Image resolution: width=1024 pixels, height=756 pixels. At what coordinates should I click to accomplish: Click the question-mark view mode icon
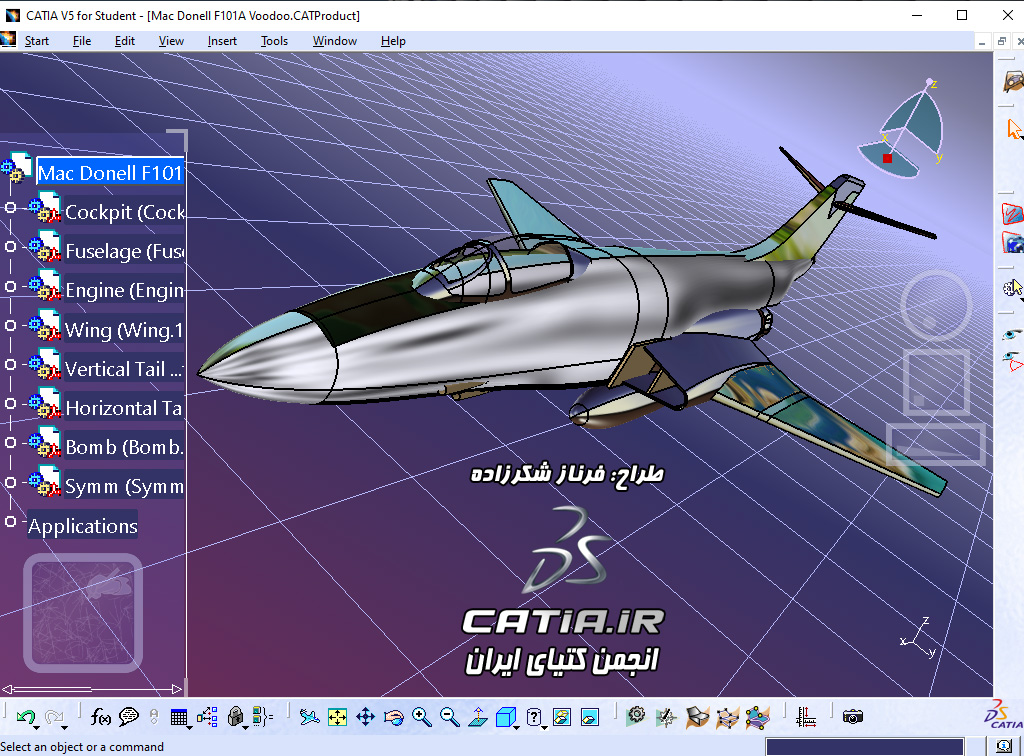[534, 717]
